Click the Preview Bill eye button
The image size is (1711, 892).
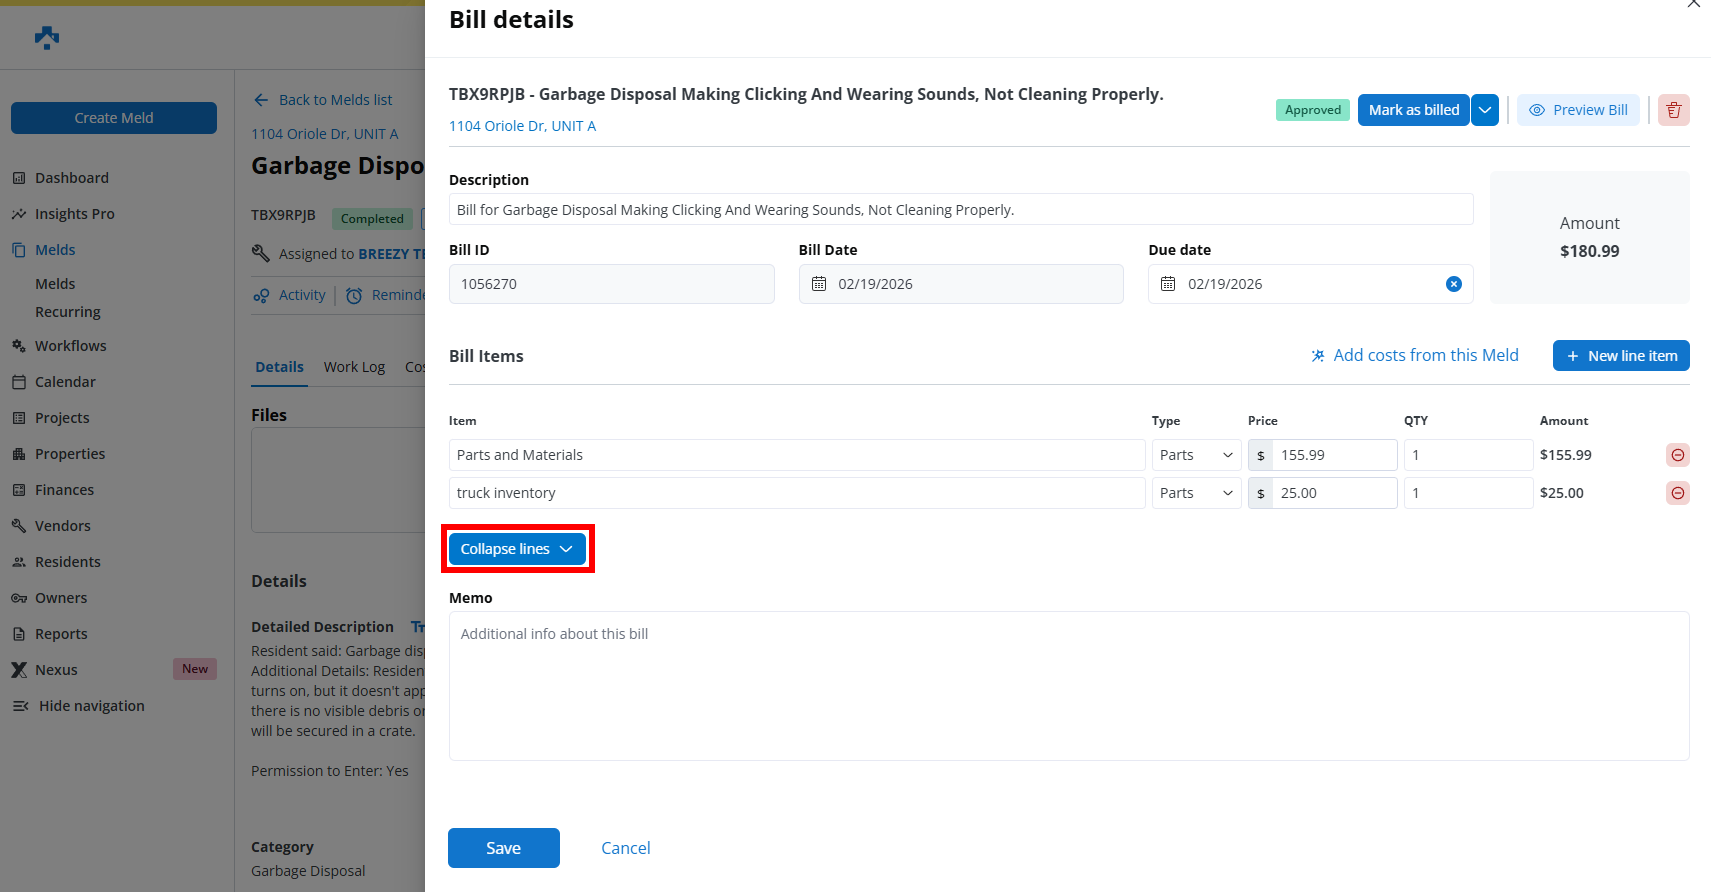1577,110
